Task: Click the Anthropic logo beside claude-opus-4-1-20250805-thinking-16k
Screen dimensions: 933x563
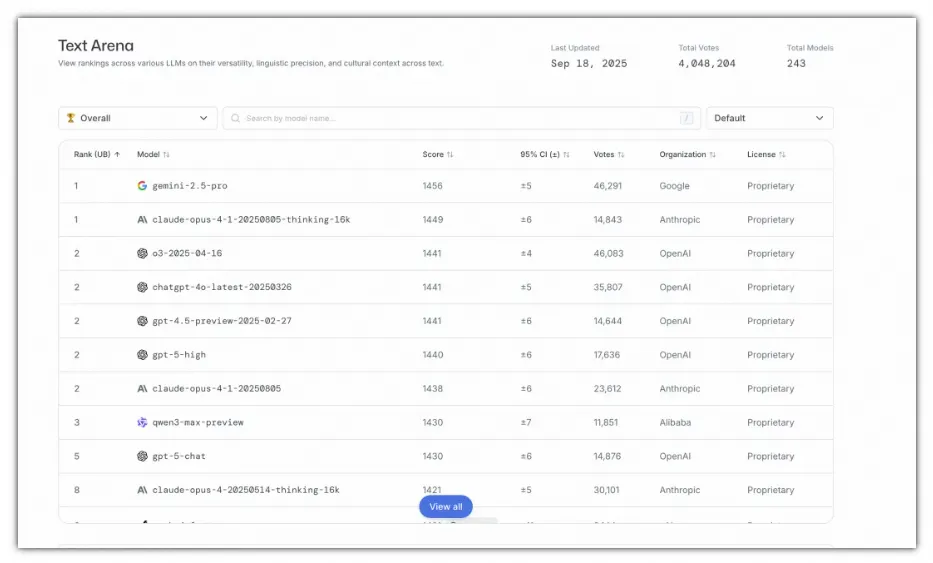Action: tap(142, 220)
